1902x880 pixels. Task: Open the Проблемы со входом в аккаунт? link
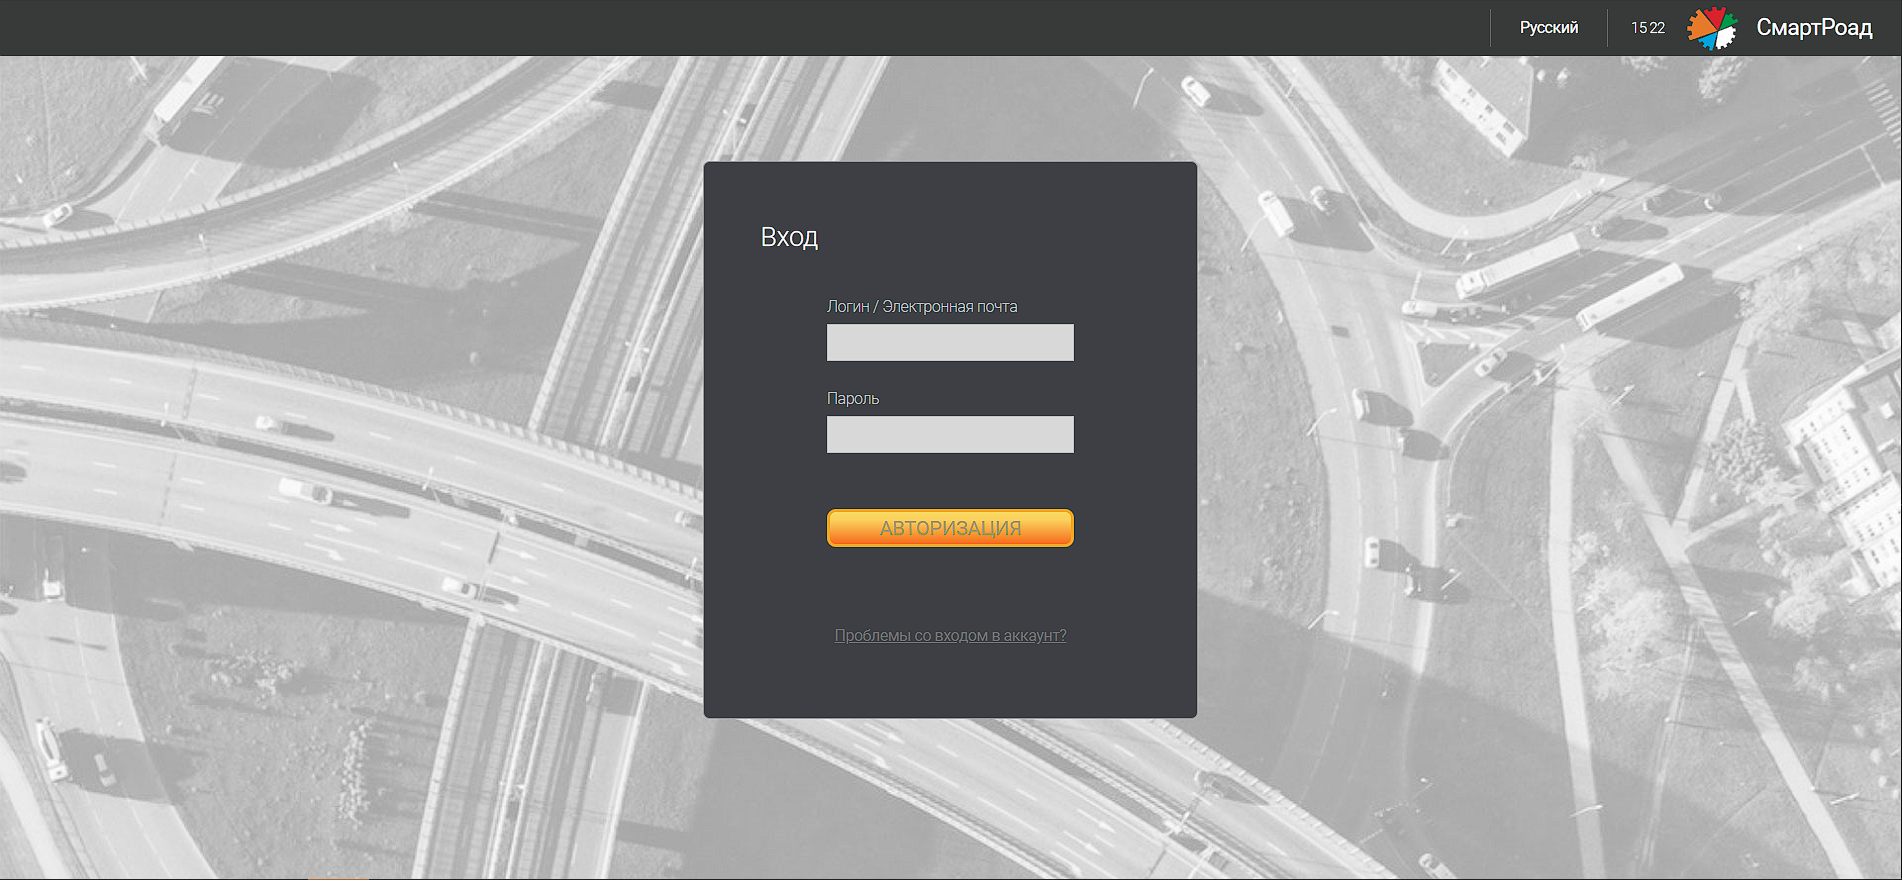(950, 635)
